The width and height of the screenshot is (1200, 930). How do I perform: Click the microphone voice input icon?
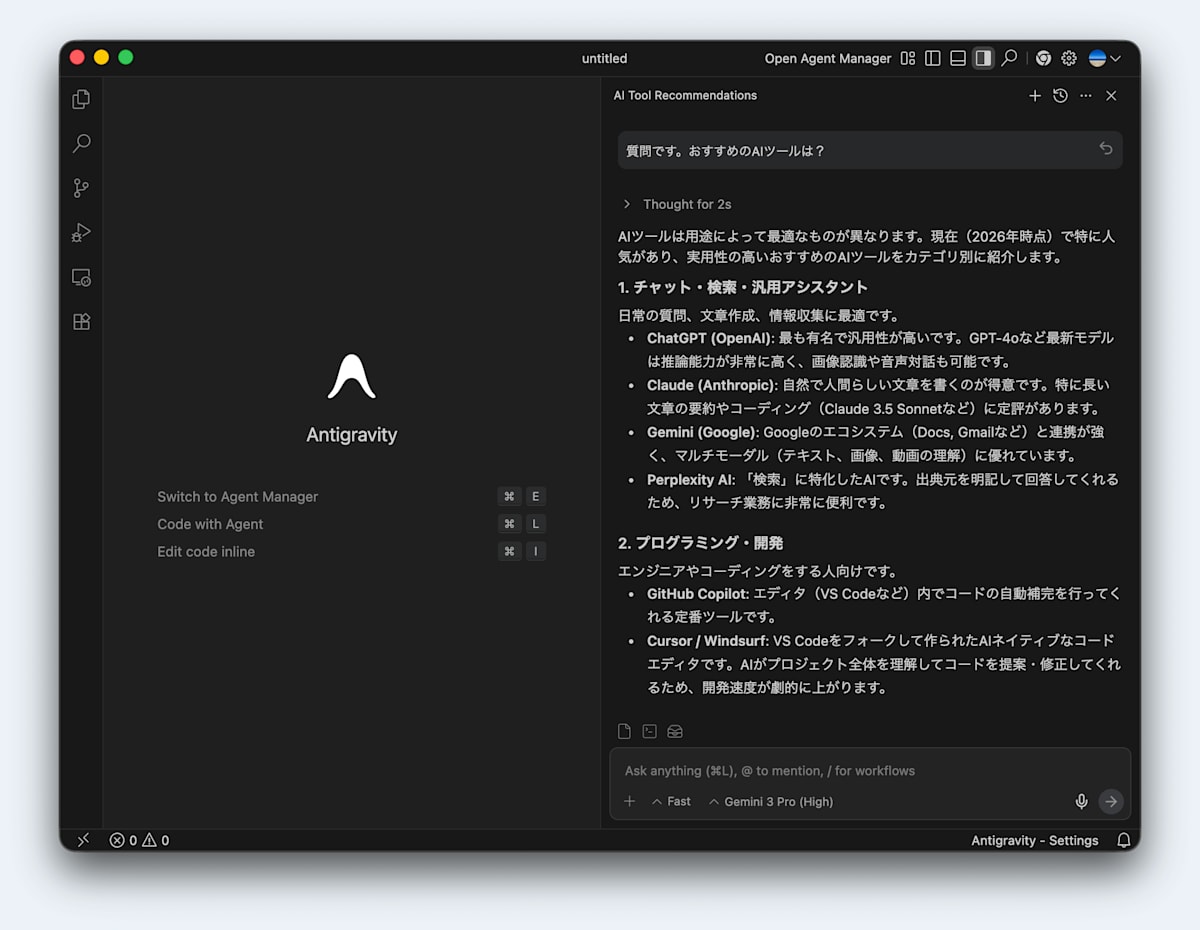1081,801
